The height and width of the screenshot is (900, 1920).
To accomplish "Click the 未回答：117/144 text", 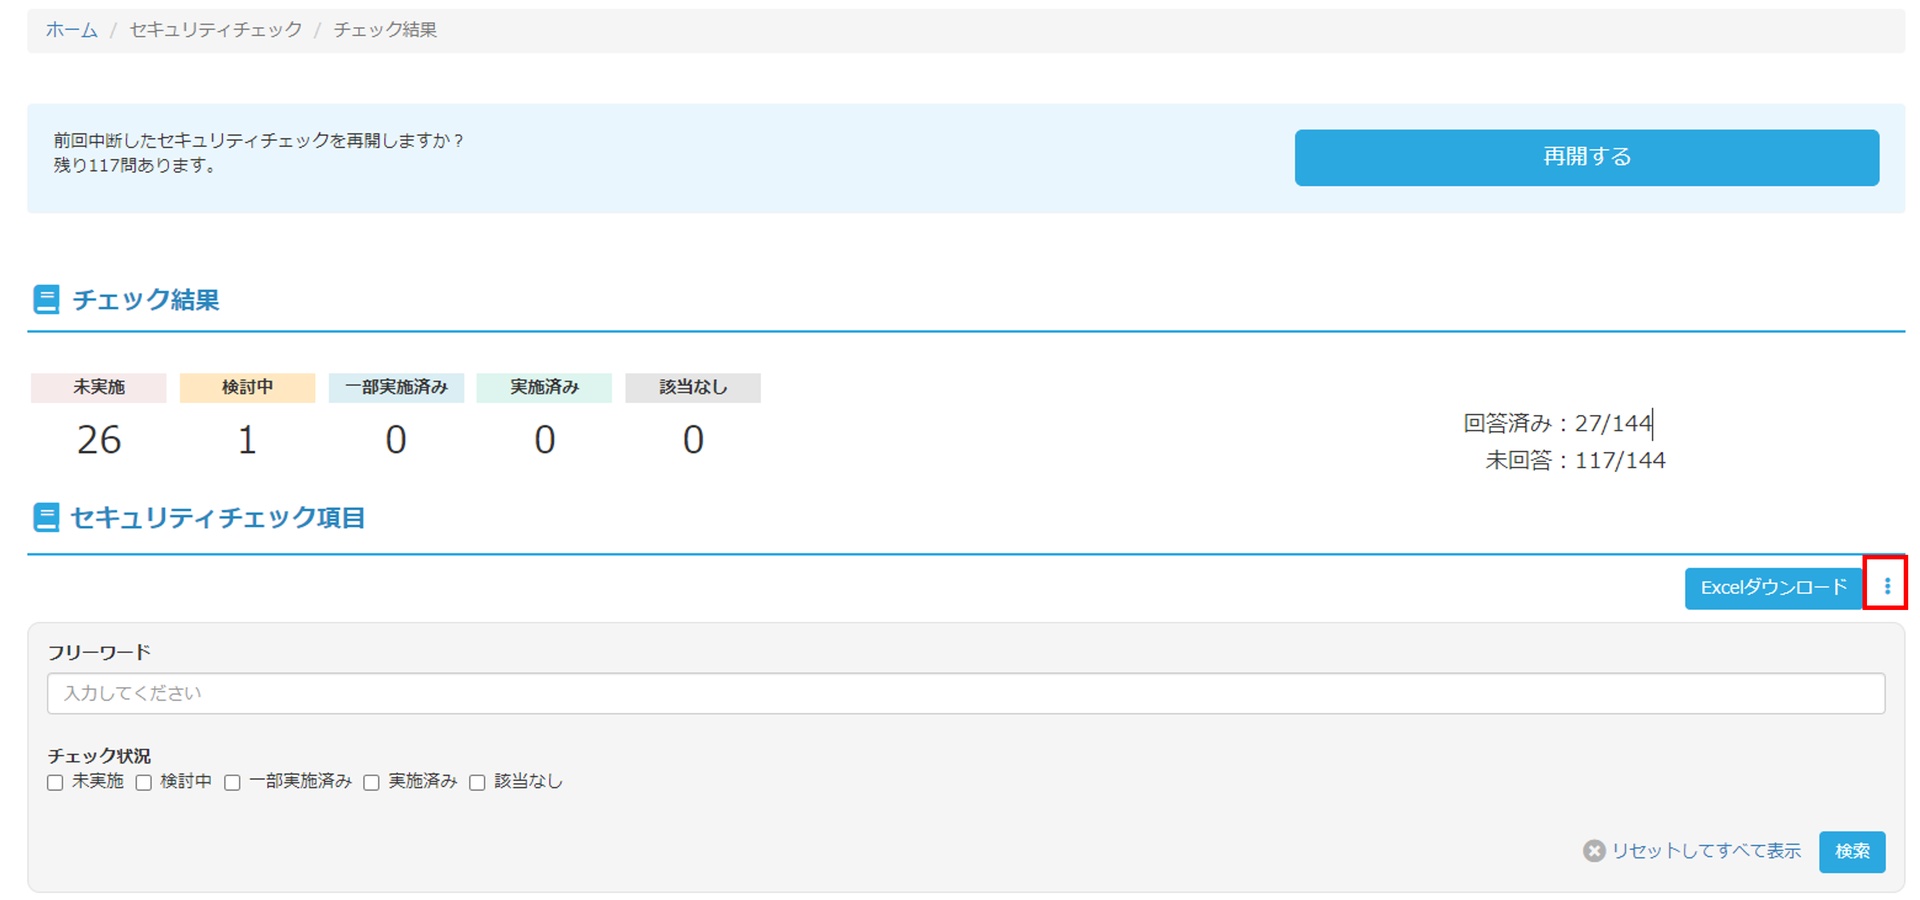I will pyautogui.click(x=1575, y=460).
